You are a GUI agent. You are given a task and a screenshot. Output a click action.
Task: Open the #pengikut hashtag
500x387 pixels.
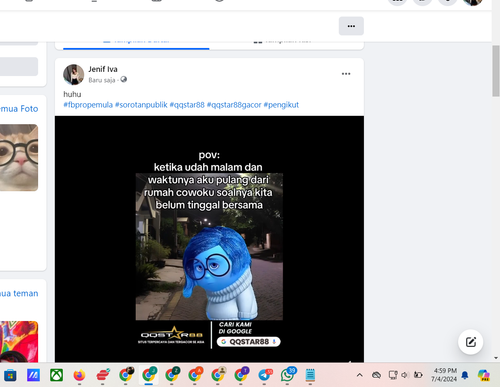pyautogui.click(x=281, y=105)
